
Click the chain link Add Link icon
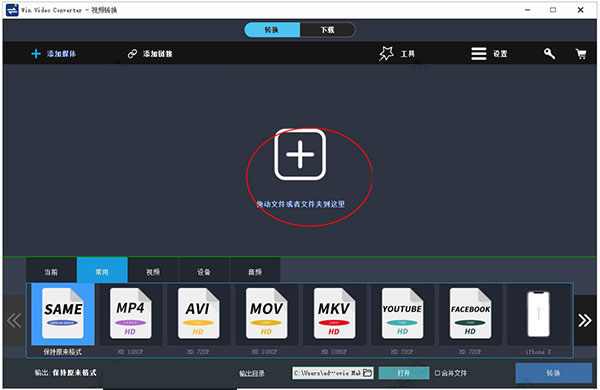click(132, 54)
